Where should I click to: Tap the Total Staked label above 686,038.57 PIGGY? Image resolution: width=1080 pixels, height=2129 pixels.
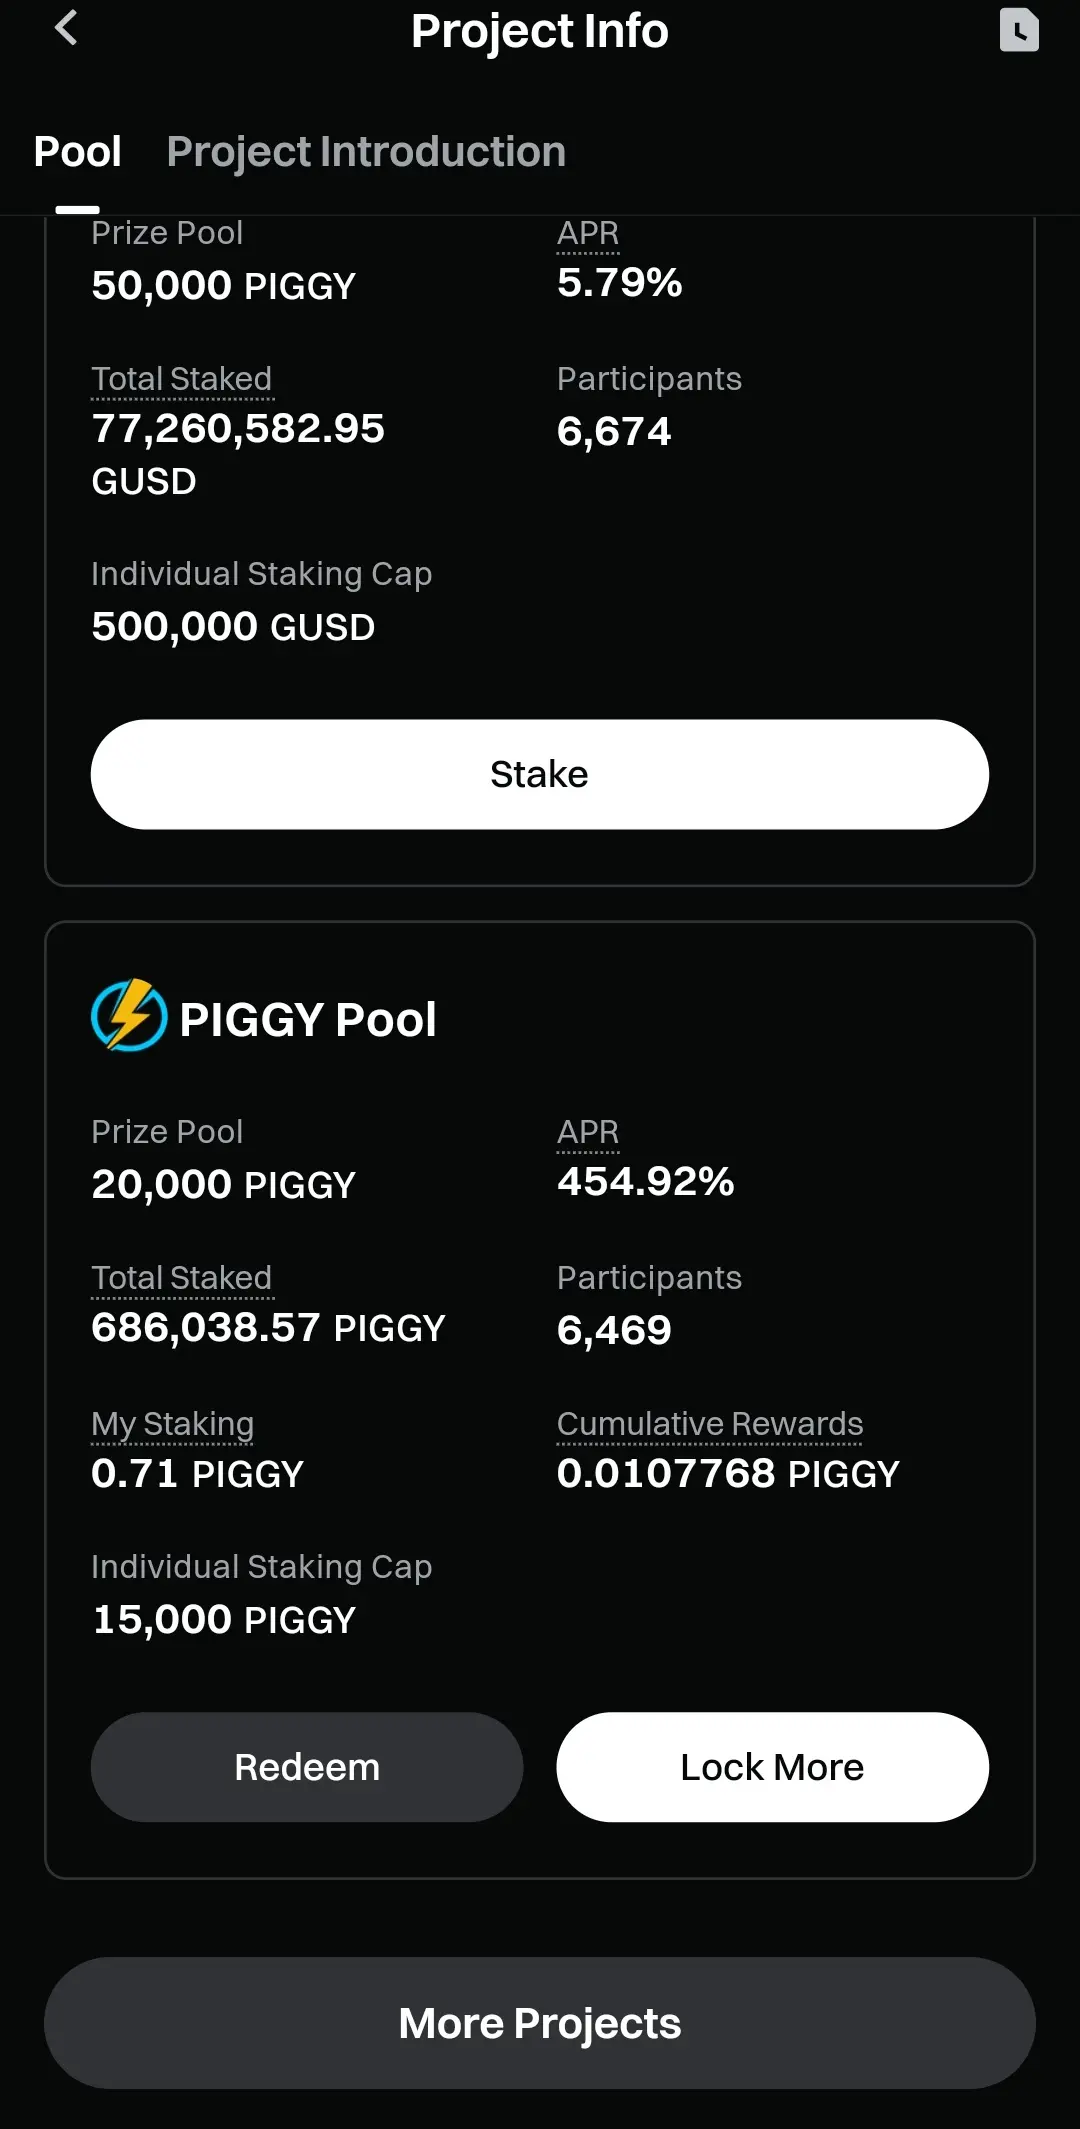[182, 1279]
